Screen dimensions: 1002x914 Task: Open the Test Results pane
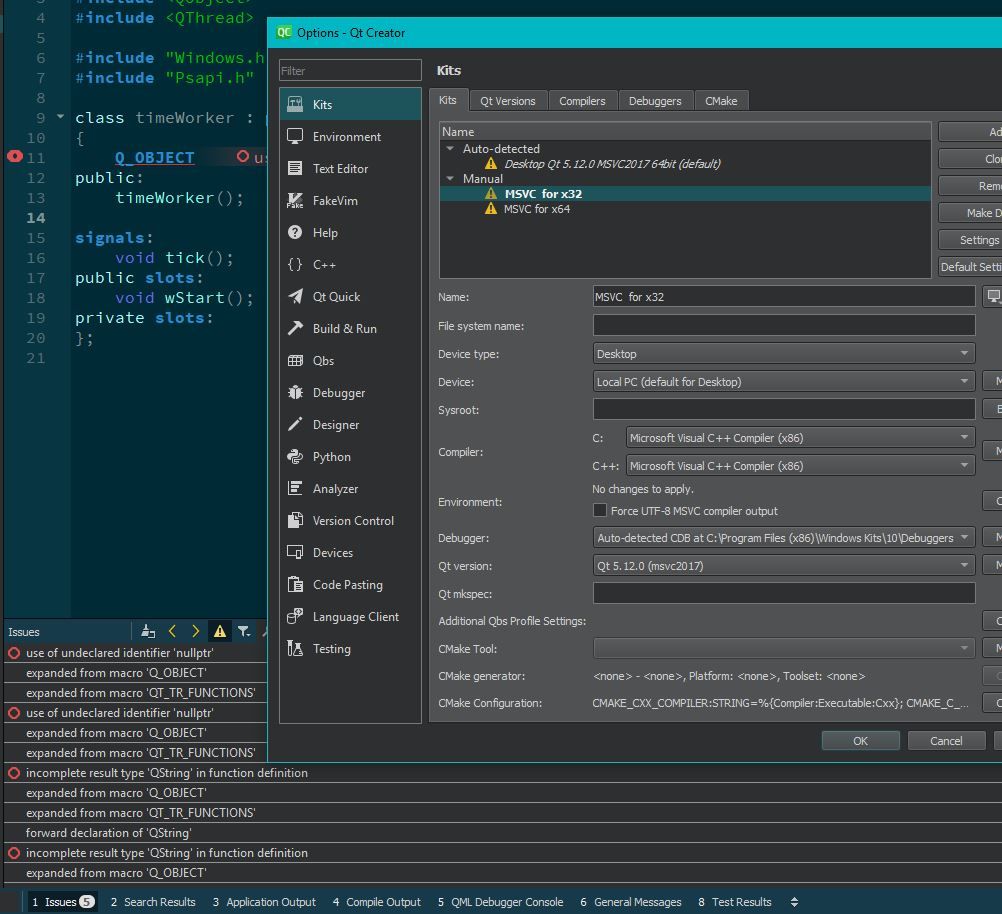click(736, 902)
